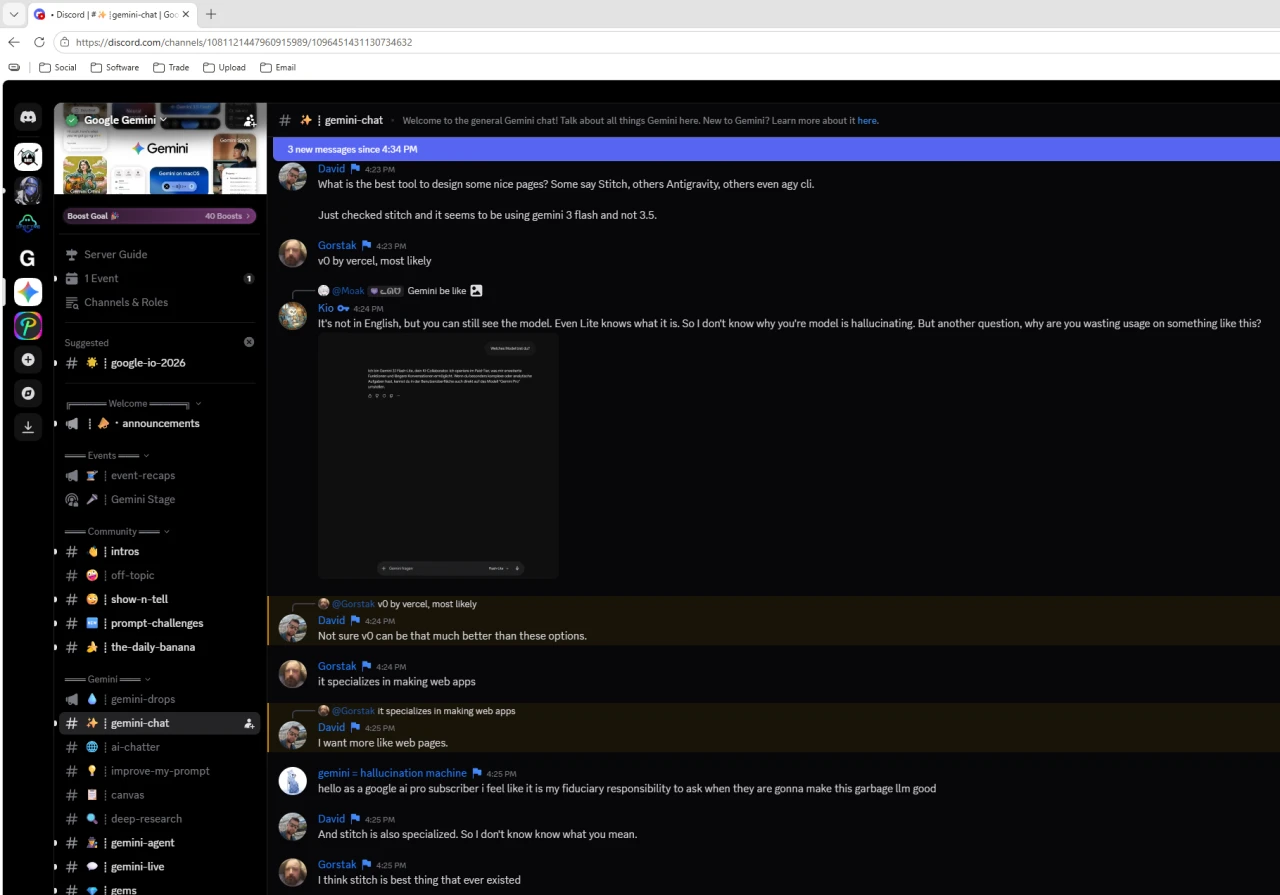The image size is (1280, 895).
Task: Open the Email bookmarks folder
Action: click(x=278, y=67)
